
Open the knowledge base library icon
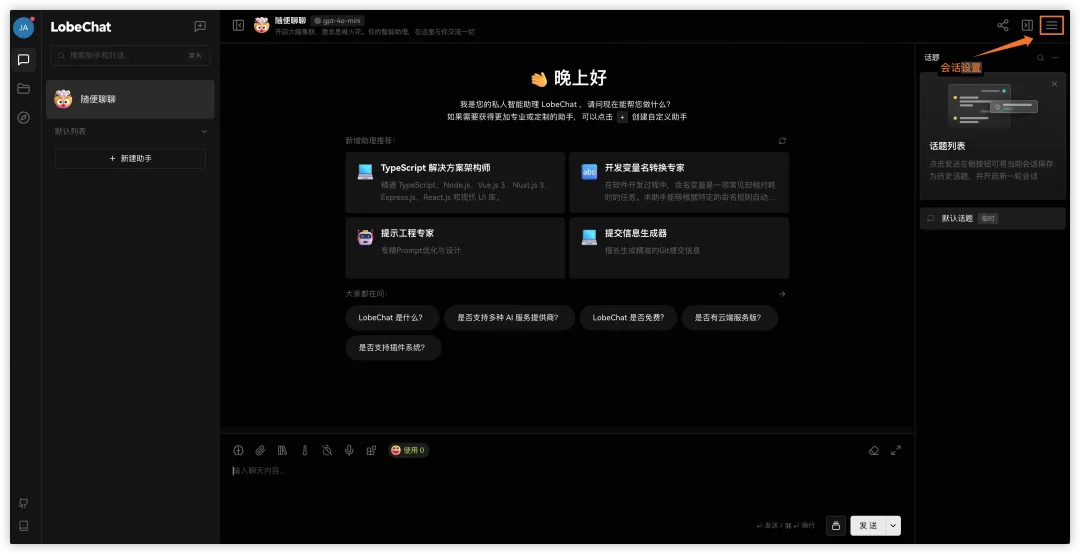click(x=282, y=450)
